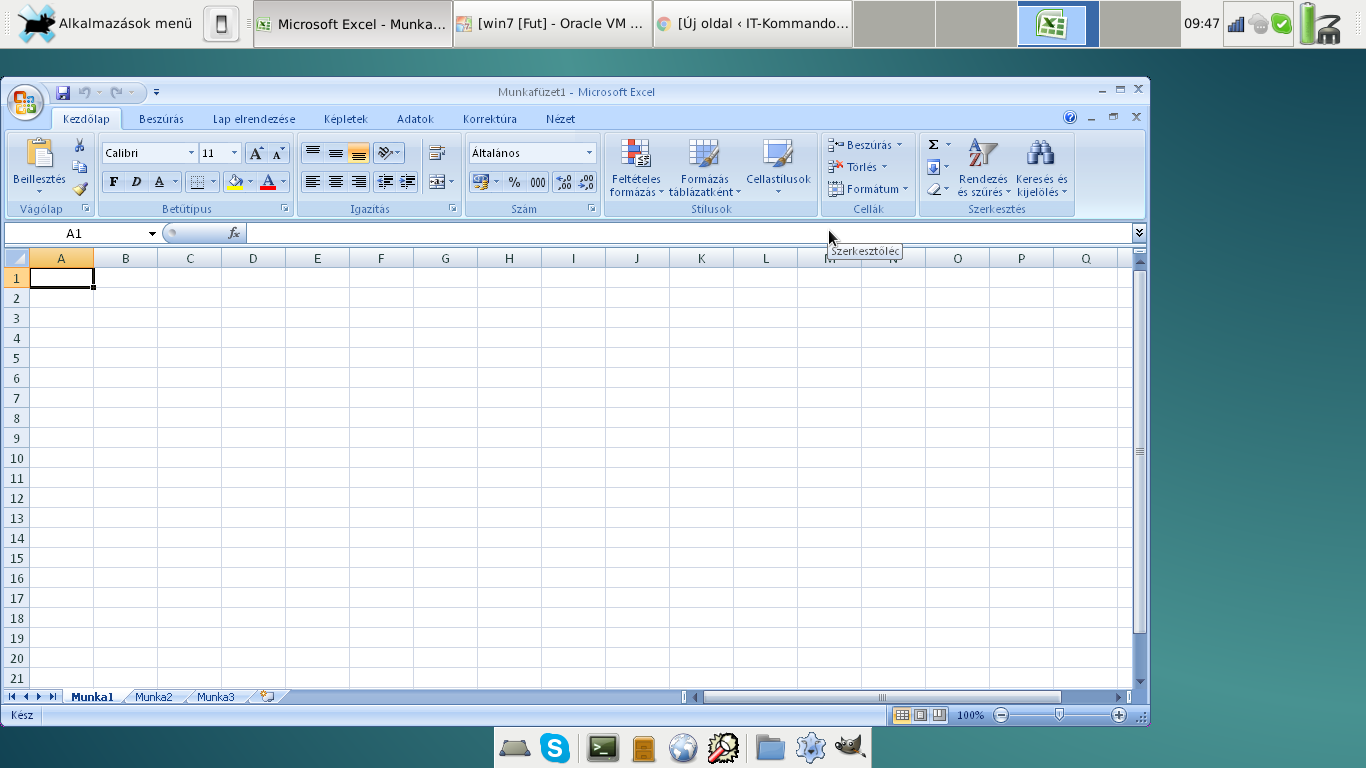Align text to the right

[x=359, y=182]
